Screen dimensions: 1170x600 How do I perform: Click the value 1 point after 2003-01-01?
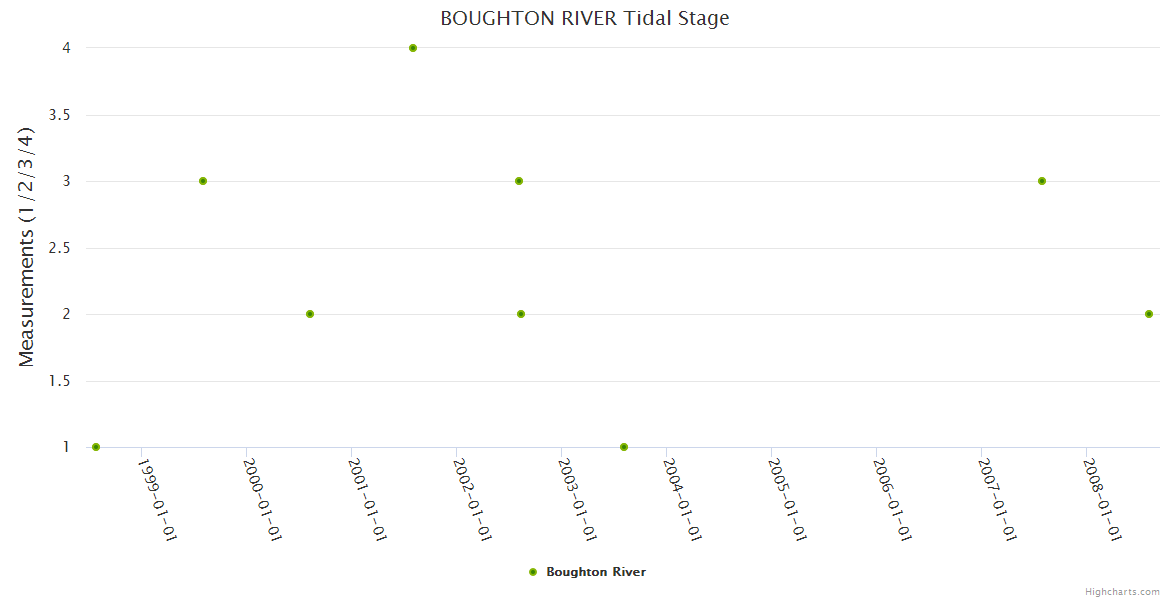[x=624, y=447]
